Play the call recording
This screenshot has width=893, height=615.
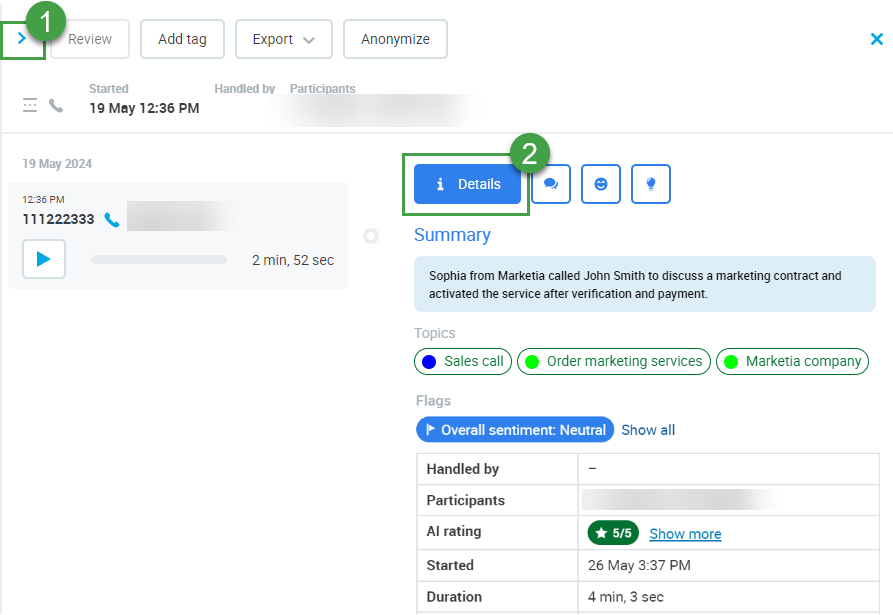click(43, 259)
